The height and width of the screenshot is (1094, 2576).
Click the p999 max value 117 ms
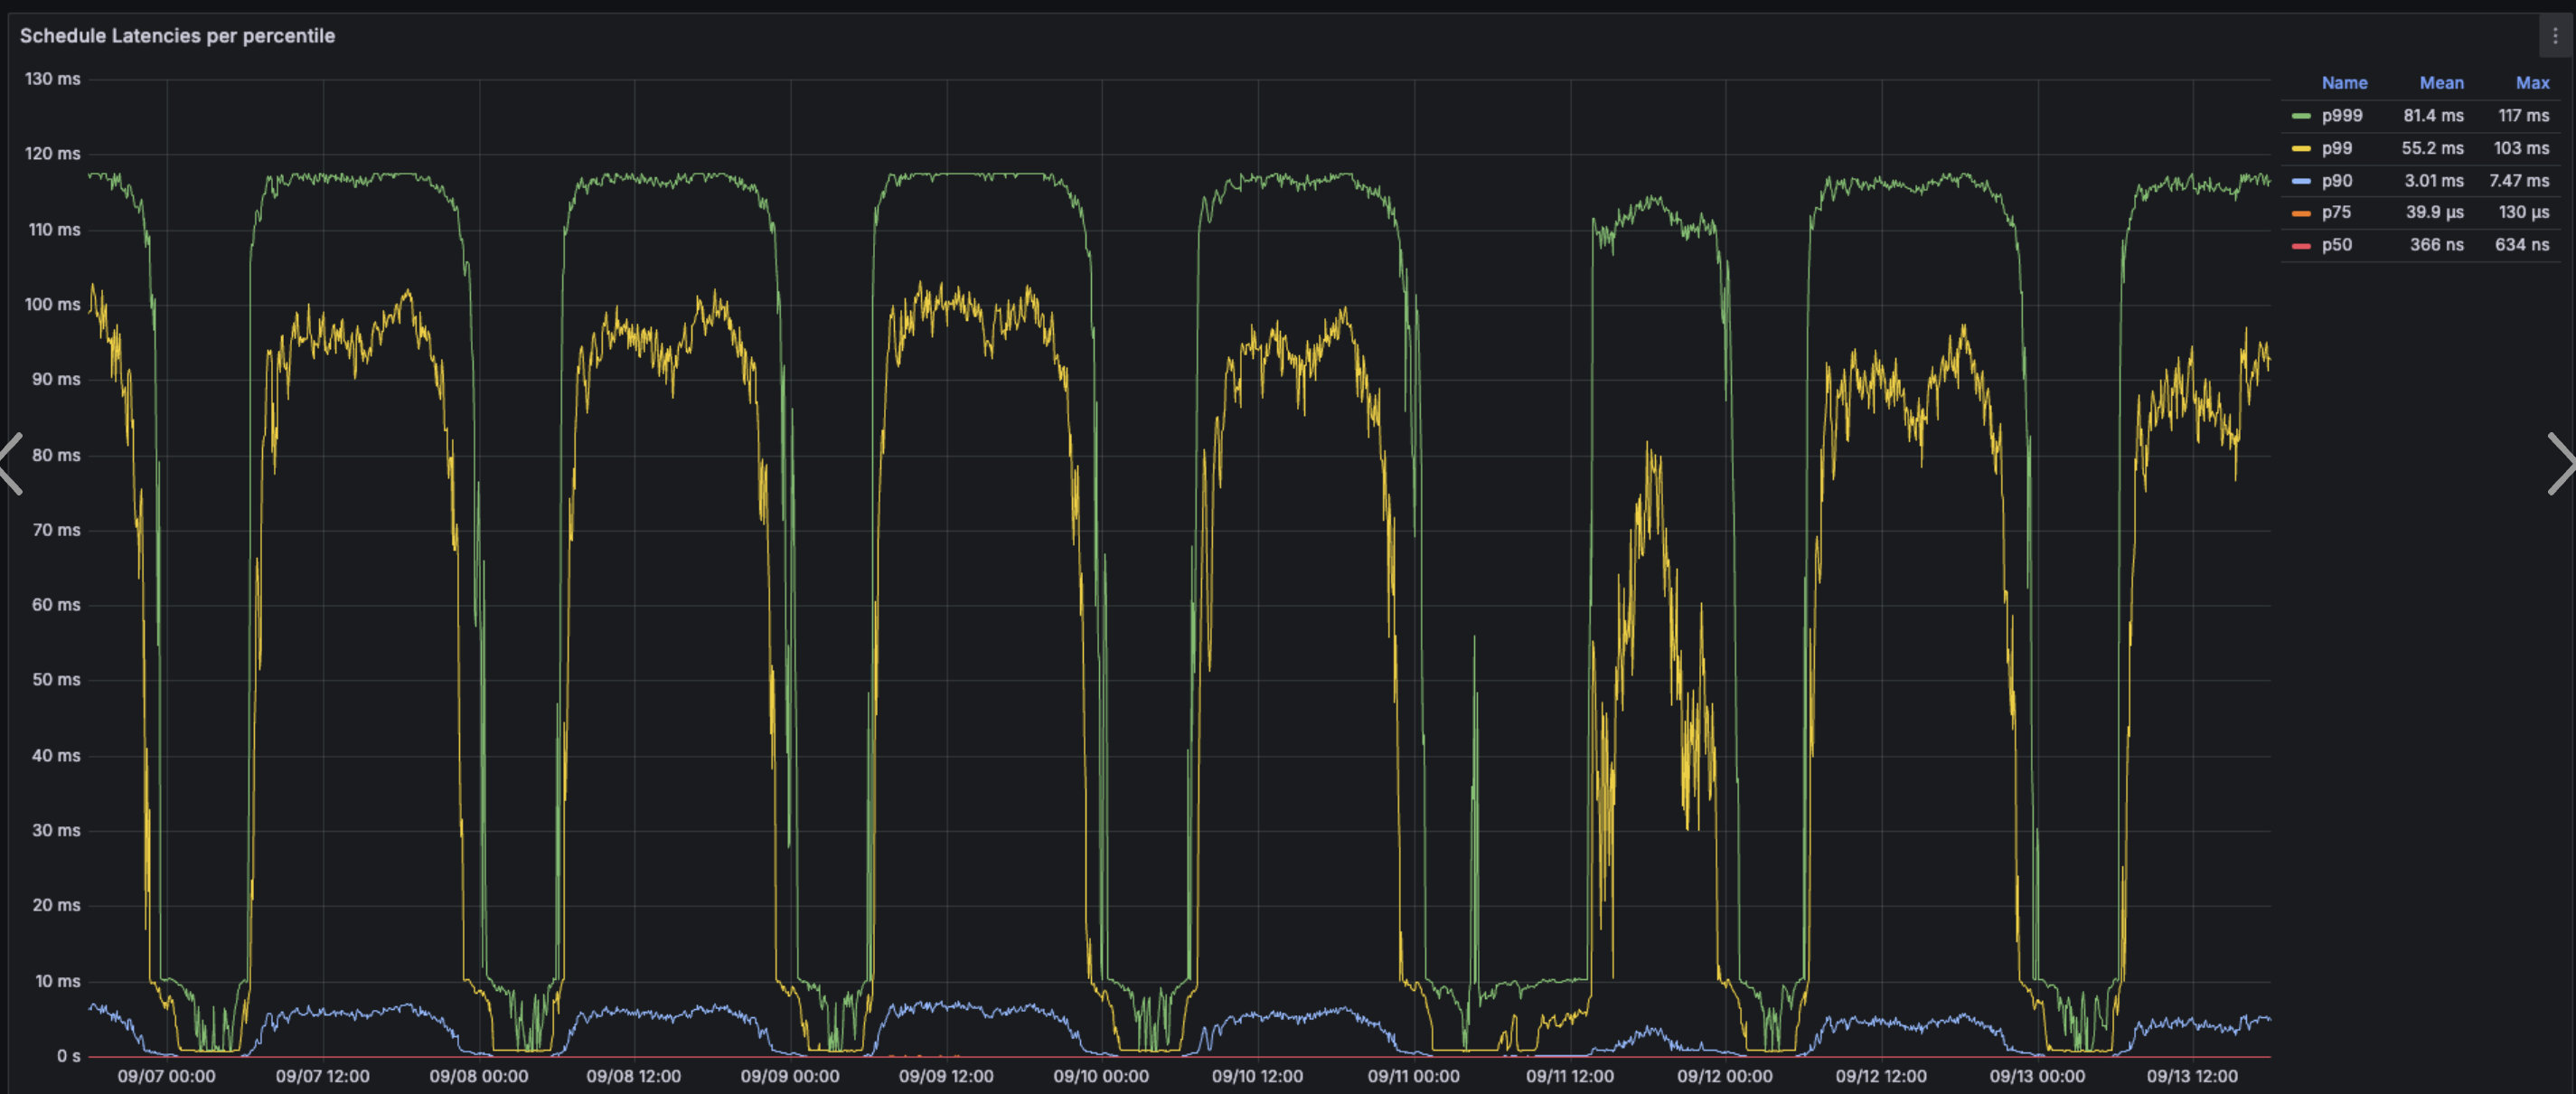pyautogui.click(x=2523, y=116)
